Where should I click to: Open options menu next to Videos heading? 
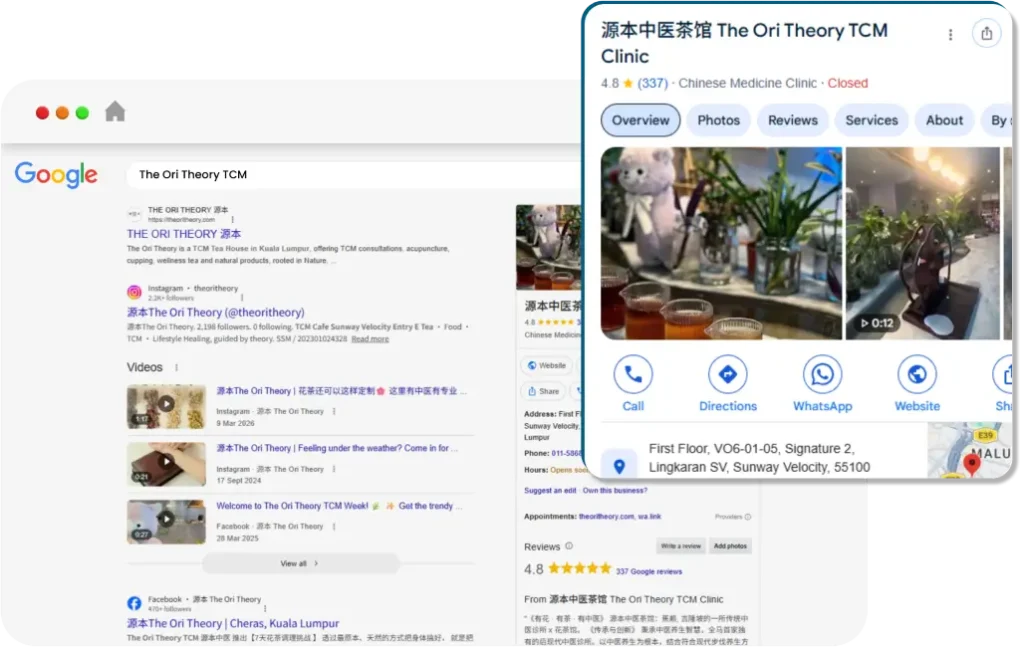coord(176,368)
